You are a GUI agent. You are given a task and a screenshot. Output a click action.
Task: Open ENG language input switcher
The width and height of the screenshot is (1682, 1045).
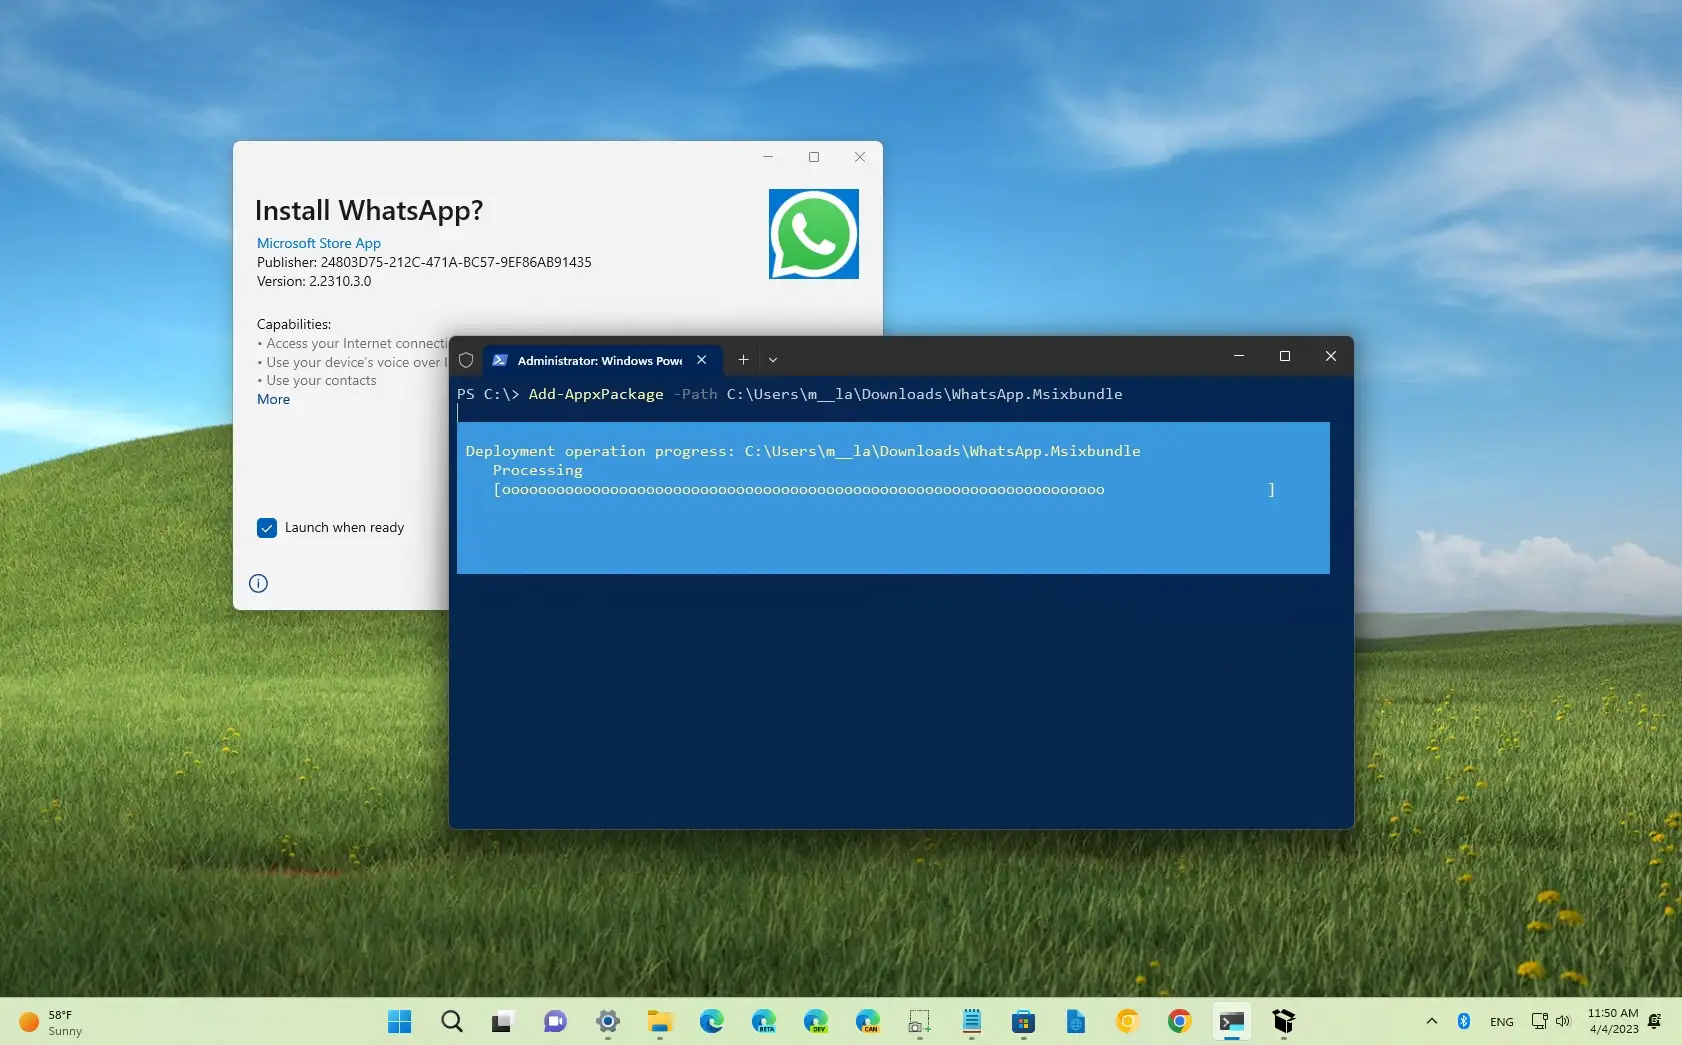coord(1502,1022)
